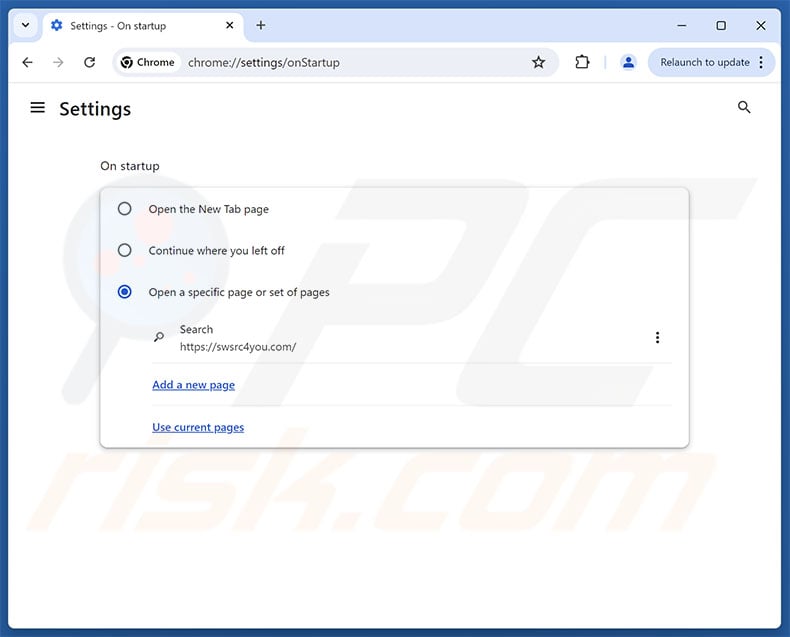Close the Settings - On startup tab
Screen dimensions: 790x637
tap(229, 25)
